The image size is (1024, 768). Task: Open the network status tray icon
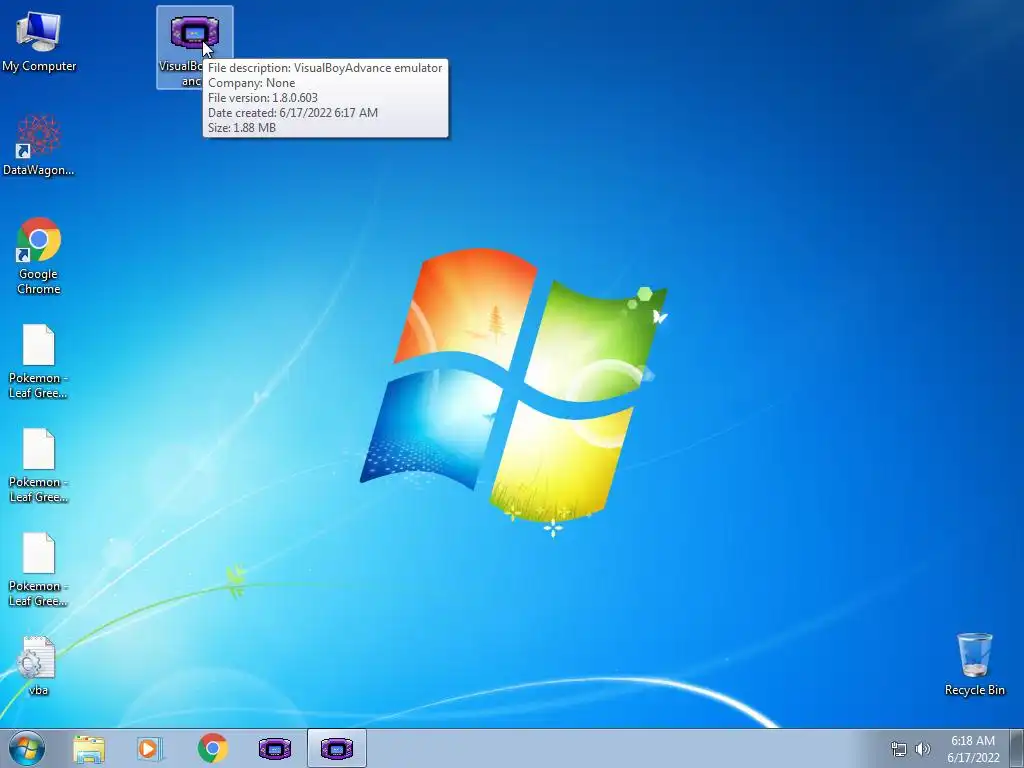(899, 749)
